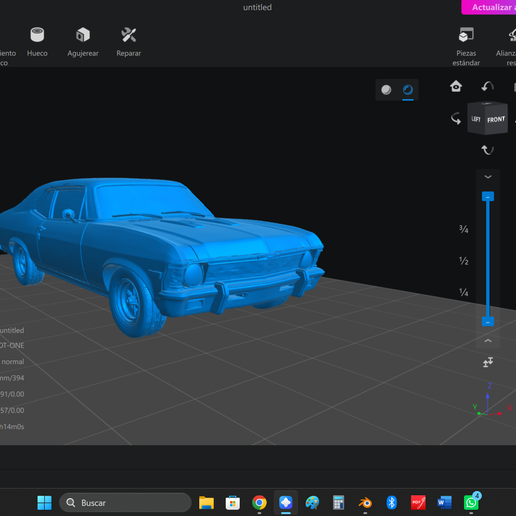The image size is (516, 516).
Task: Open the Windows Start menu
Action: click(x=44, y=503)
